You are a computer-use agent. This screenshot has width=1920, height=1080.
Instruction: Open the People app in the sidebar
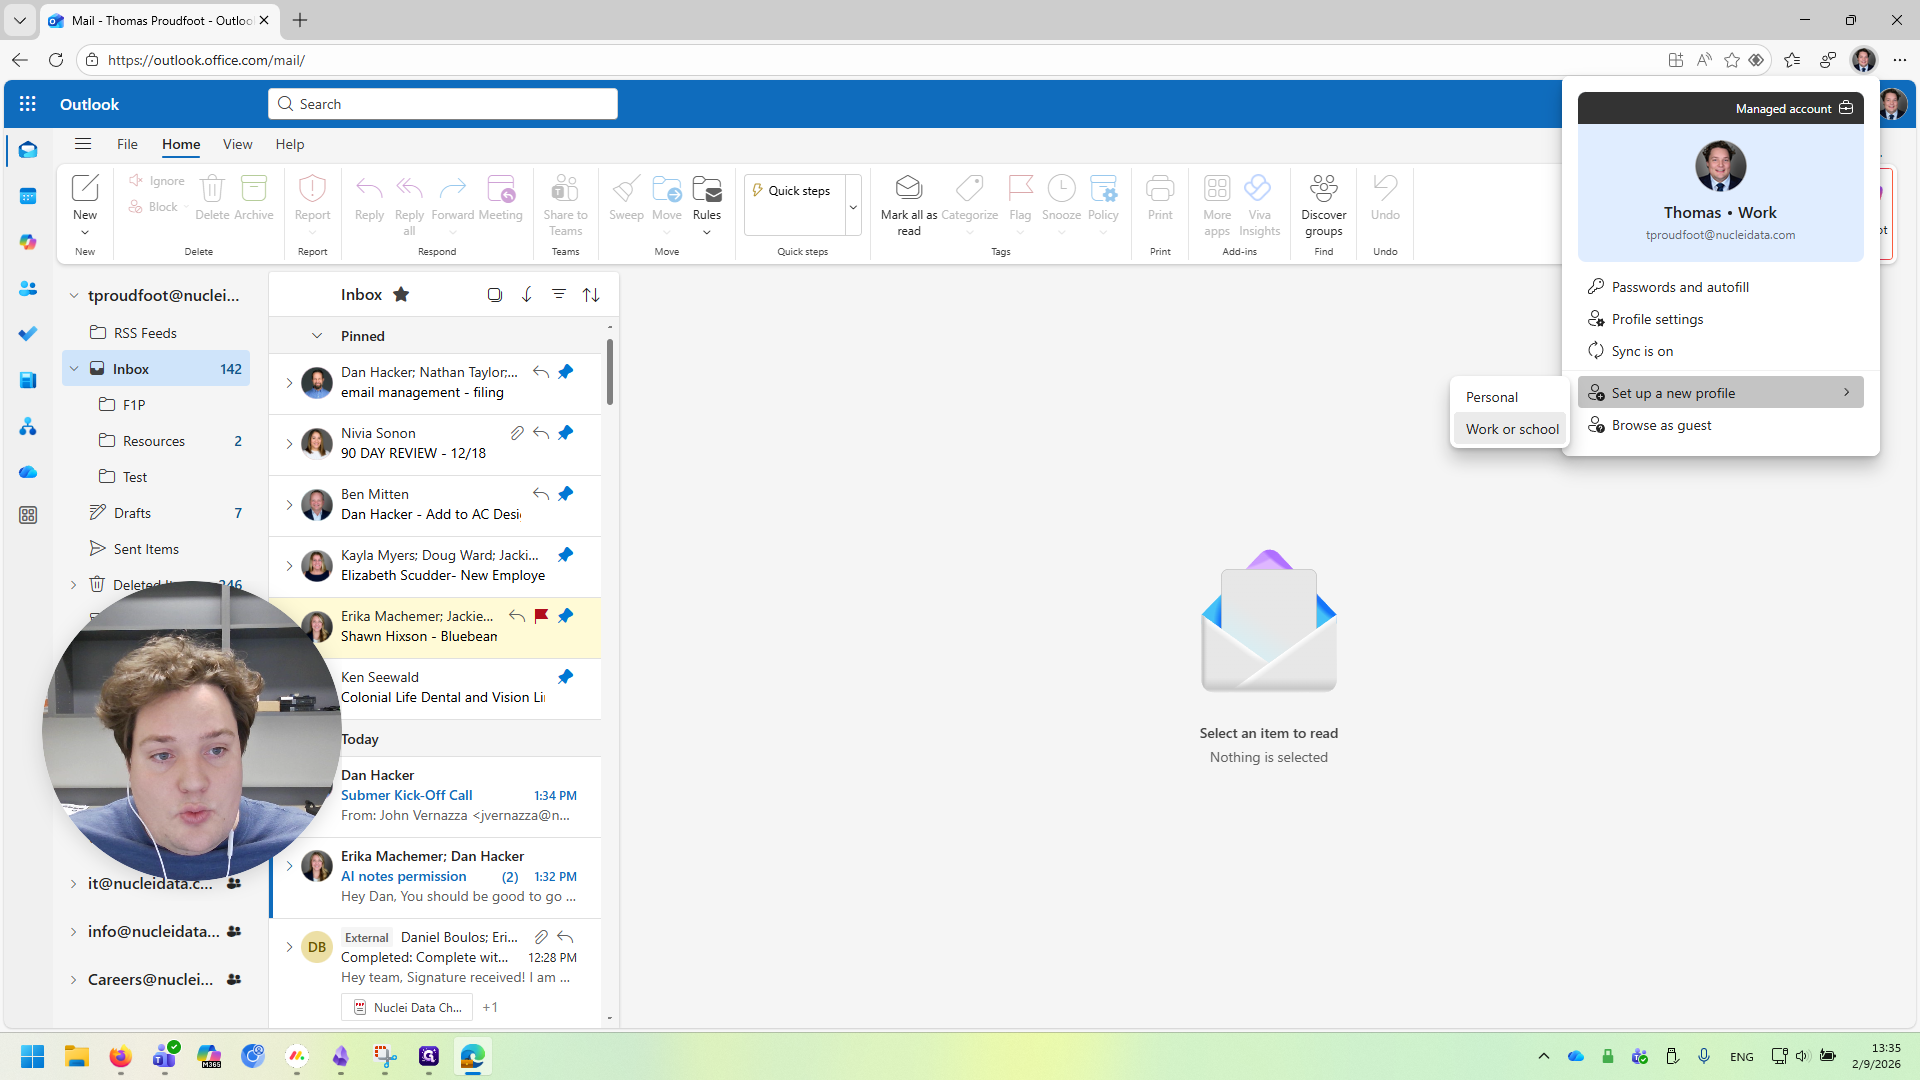pyautogui.click(x=28, y=288)
